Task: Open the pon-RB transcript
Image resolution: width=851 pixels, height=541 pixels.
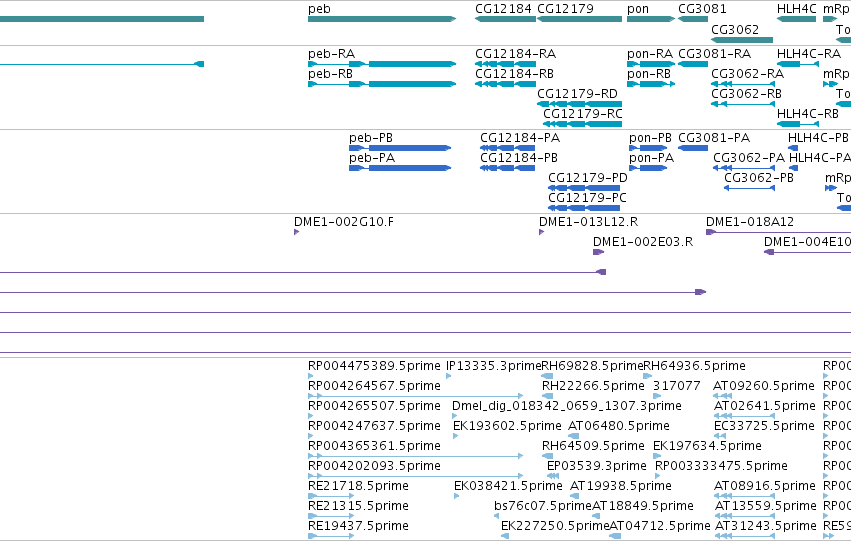Action: click(x=649, y=74)
